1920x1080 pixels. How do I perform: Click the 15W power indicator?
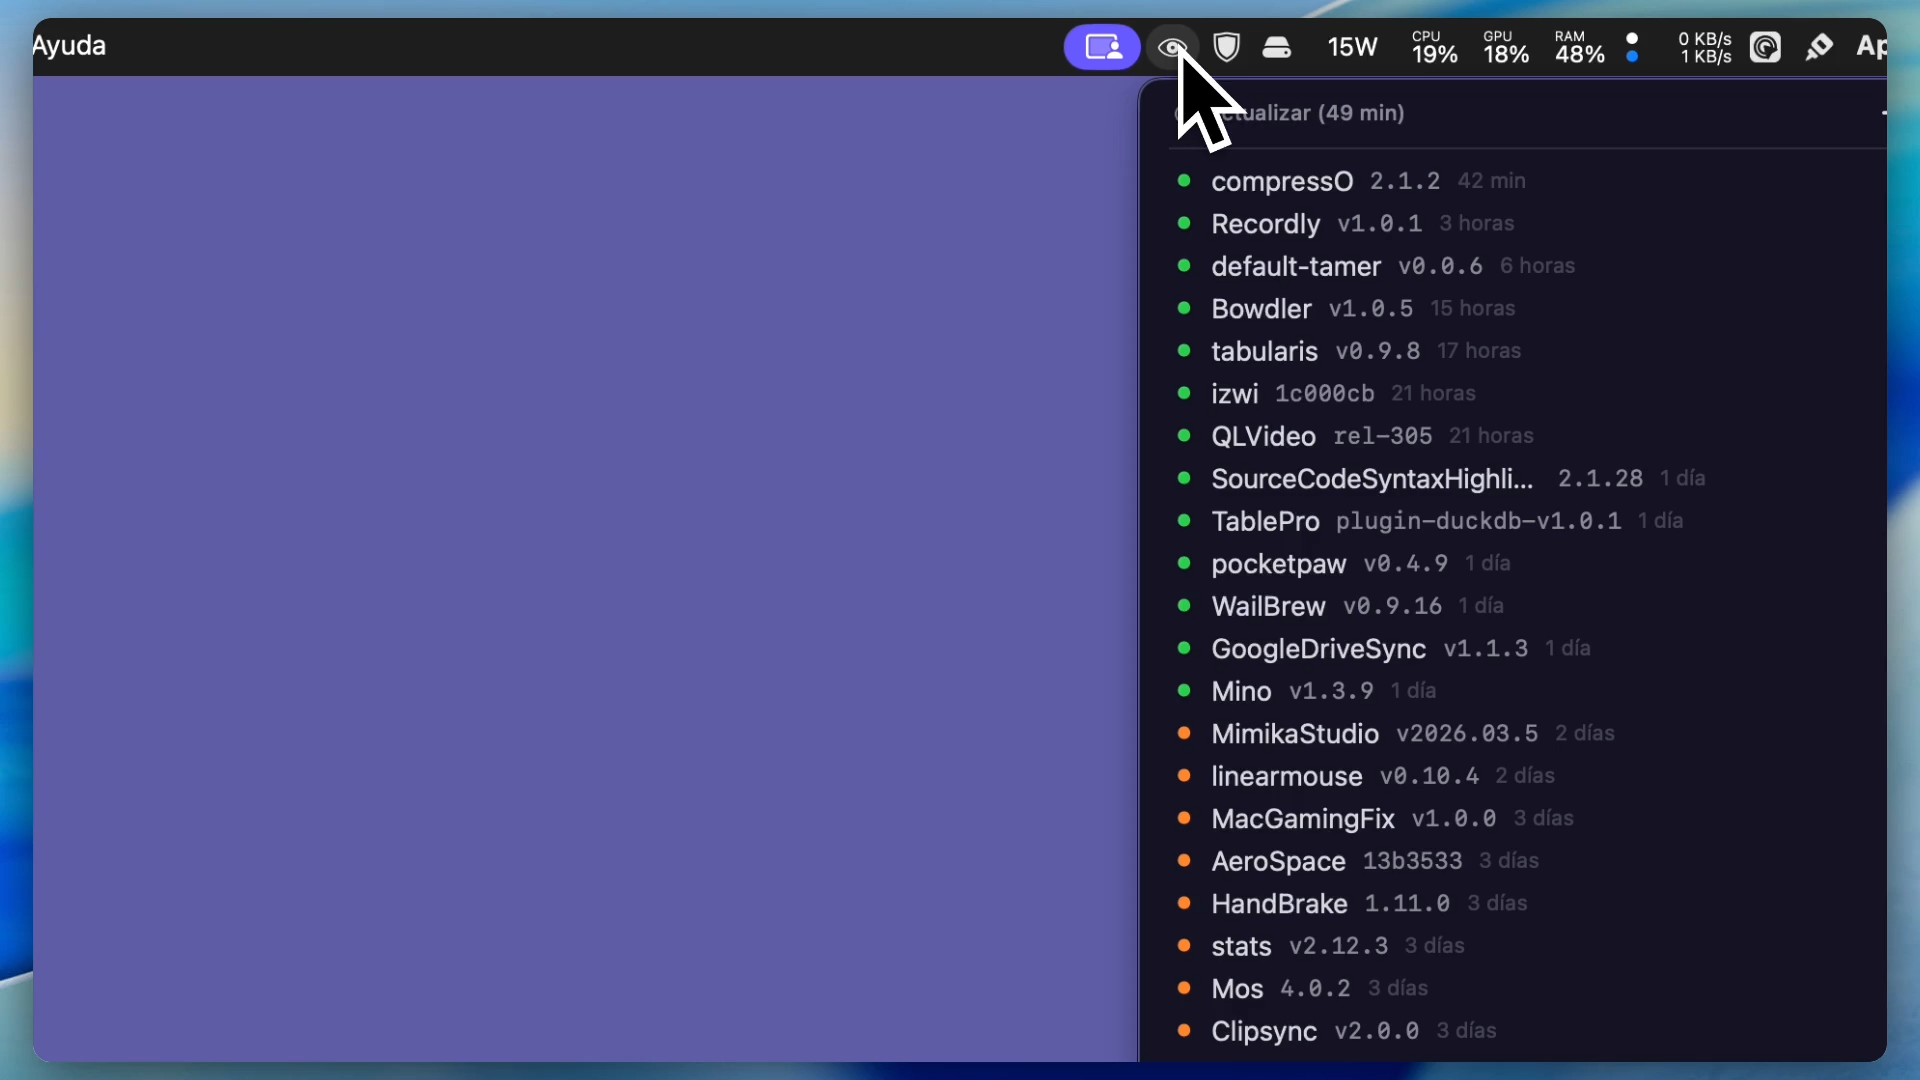coord(1352,47)
